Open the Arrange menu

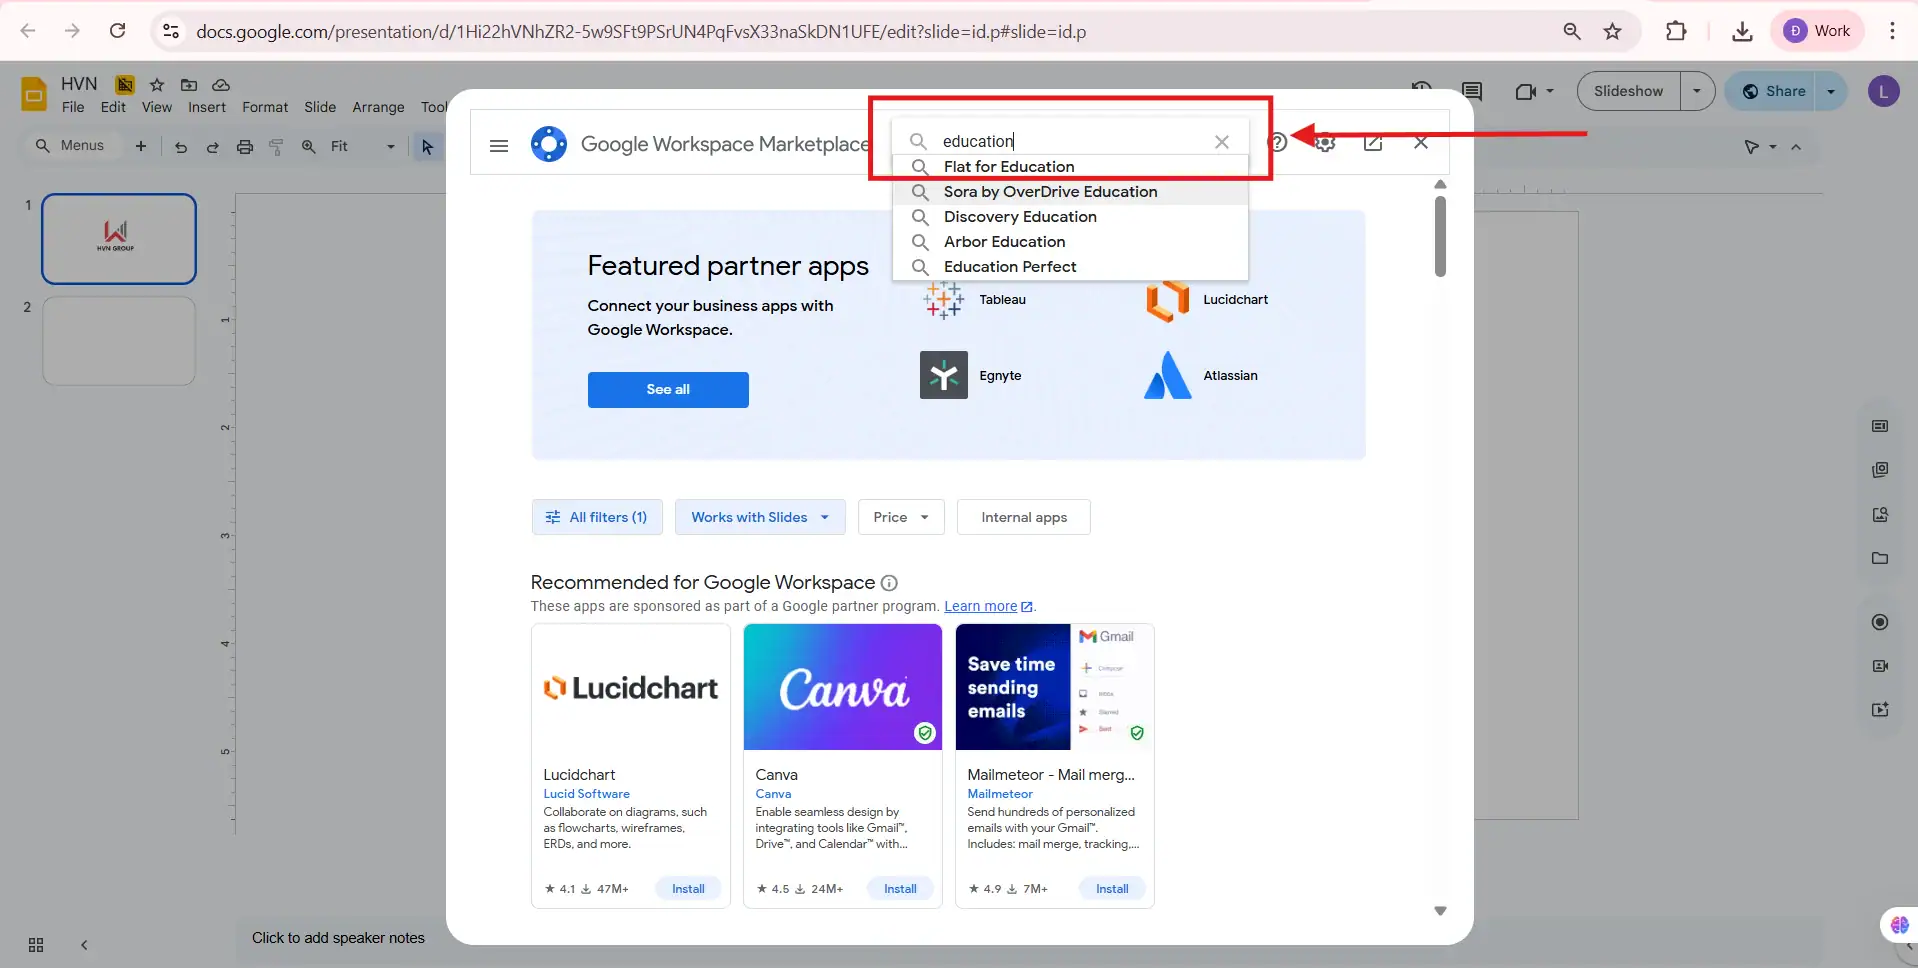pos(377,107)
